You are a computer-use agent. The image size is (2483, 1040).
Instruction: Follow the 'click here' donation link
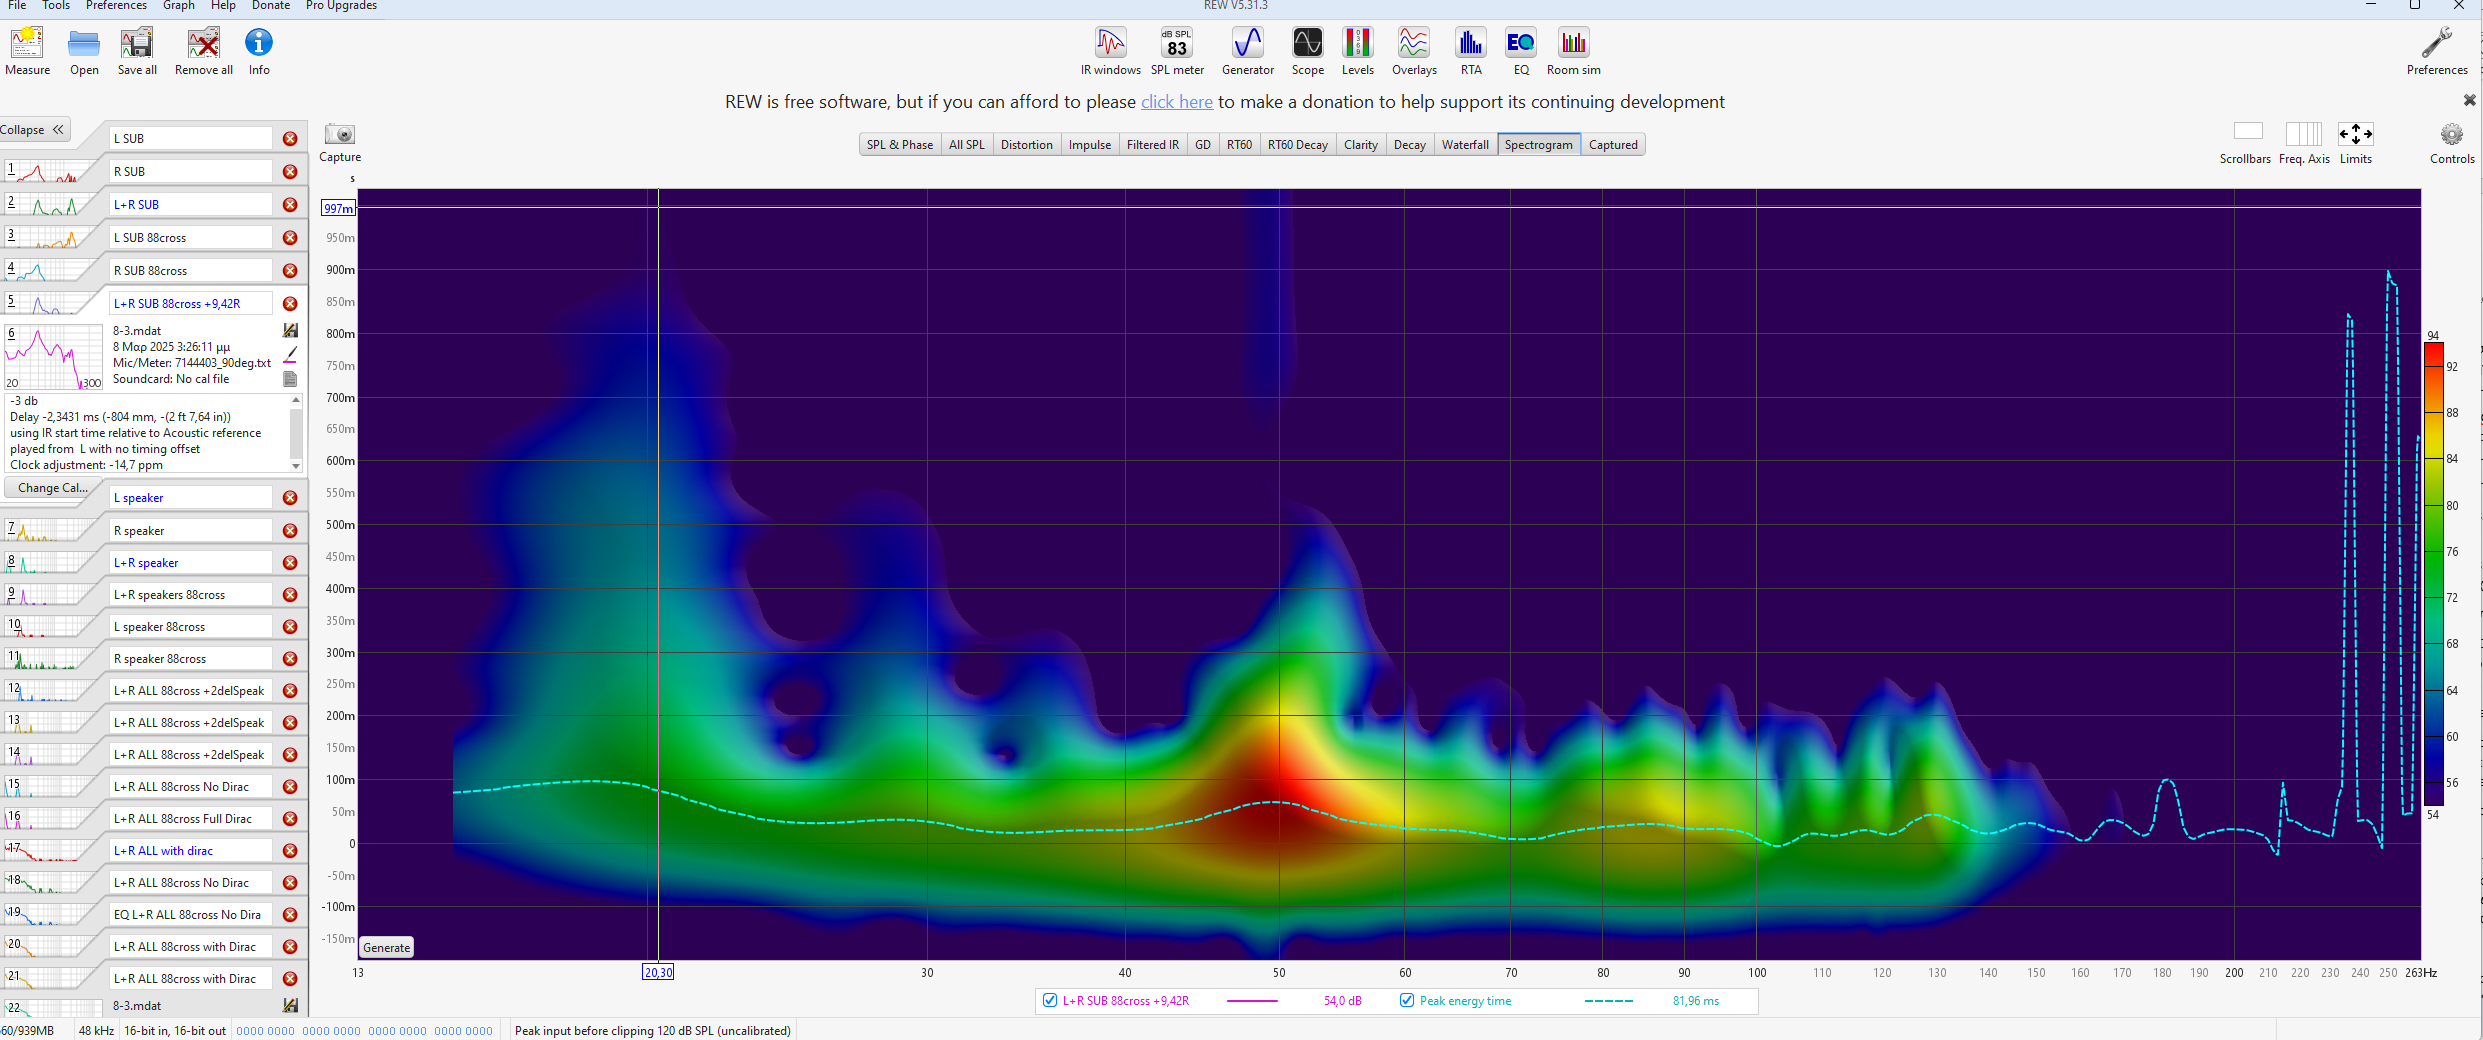pos(1176,102)
